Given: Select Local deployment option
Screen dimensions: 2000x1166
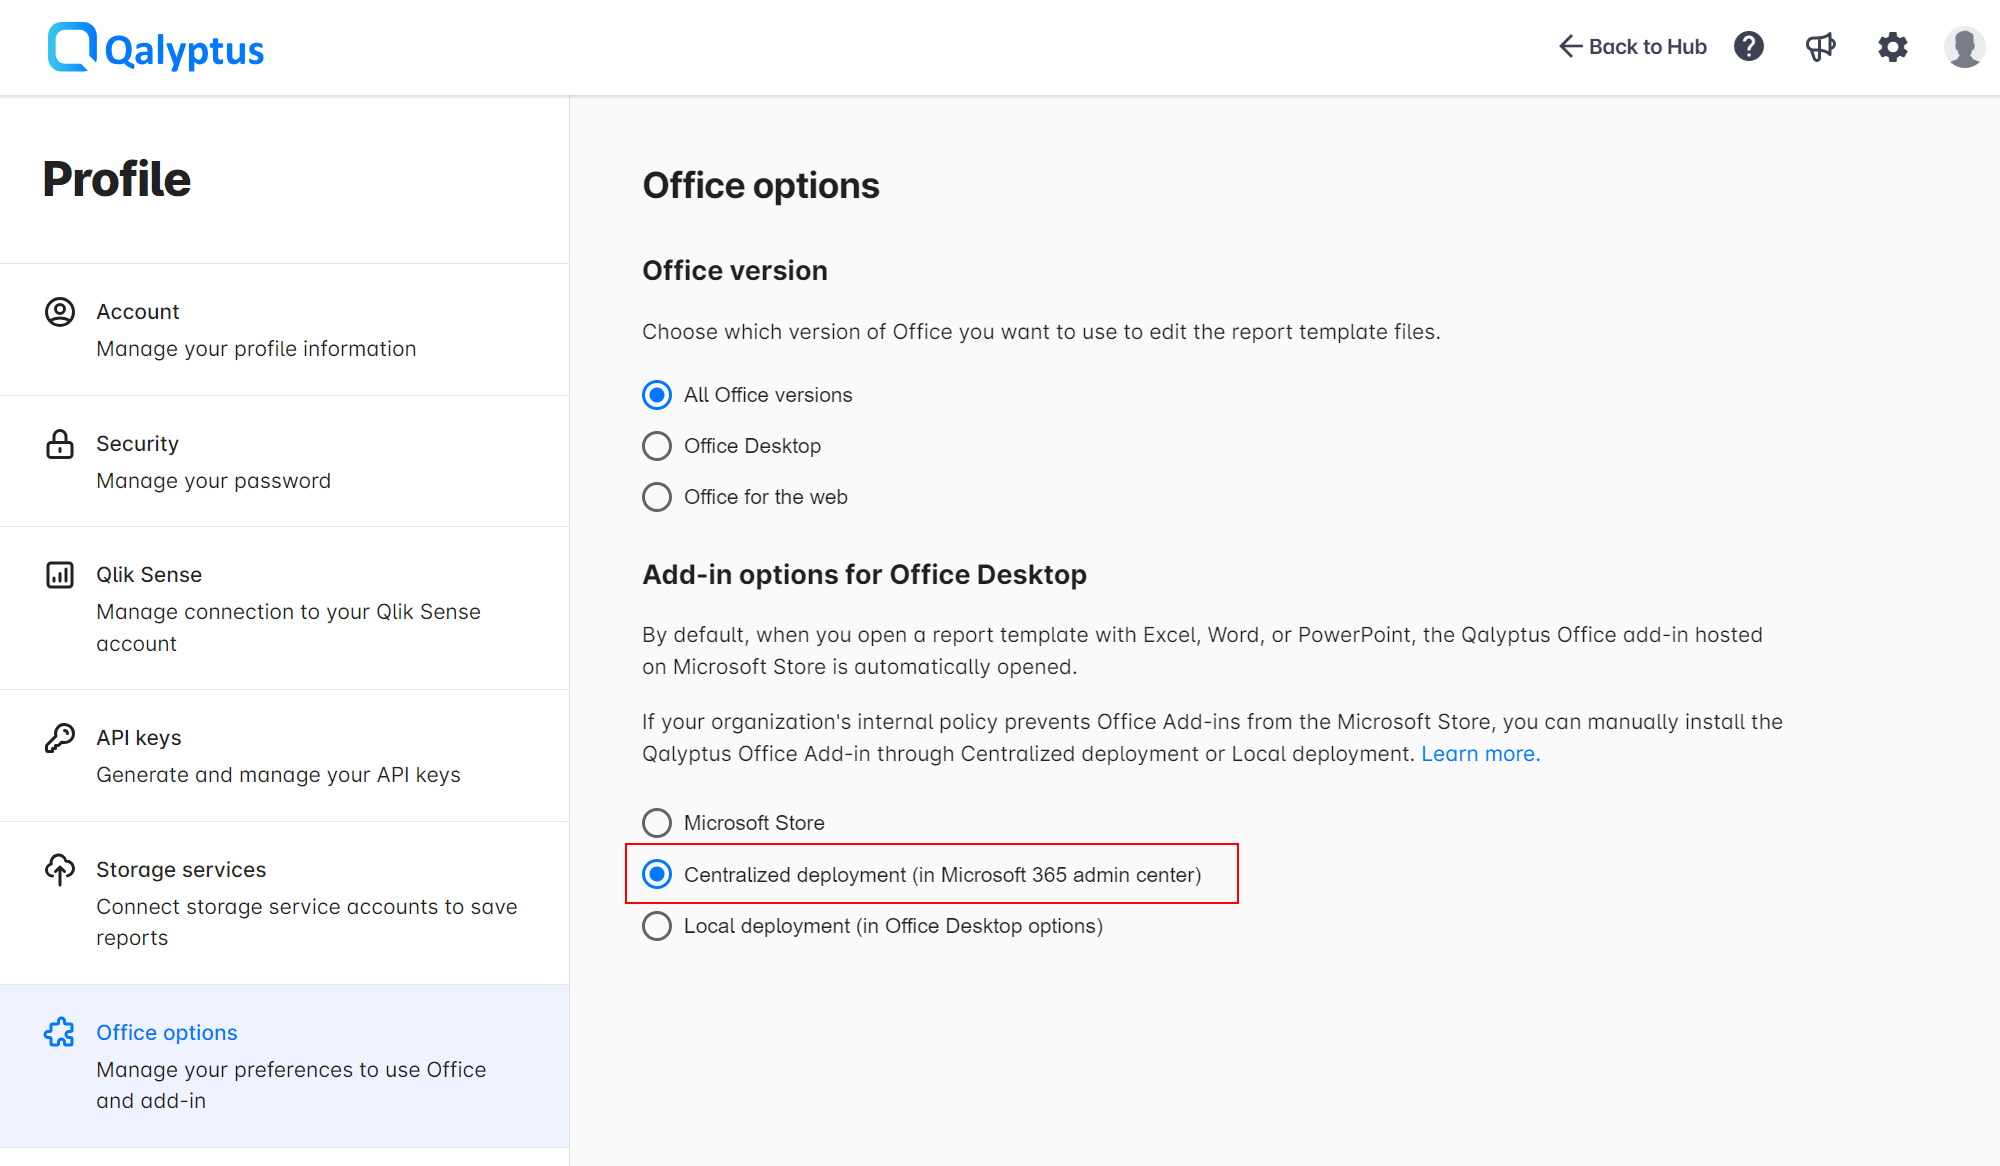Looking at the screenshot, I should [656, 926].
